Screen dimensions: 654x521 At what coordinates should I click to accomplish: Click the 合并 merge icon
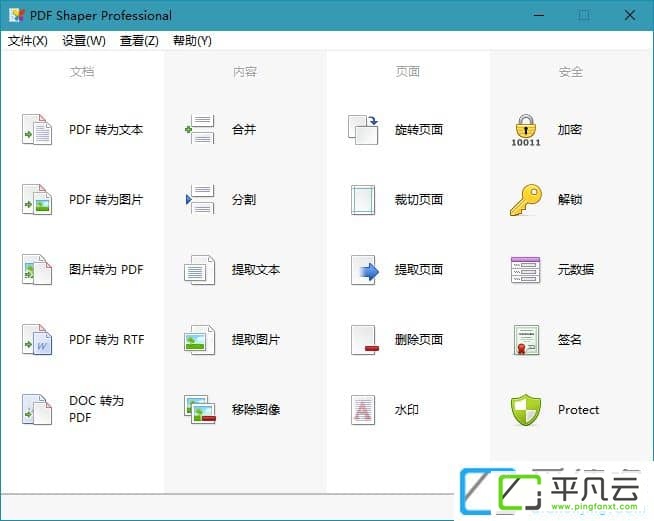pos(200,129)
